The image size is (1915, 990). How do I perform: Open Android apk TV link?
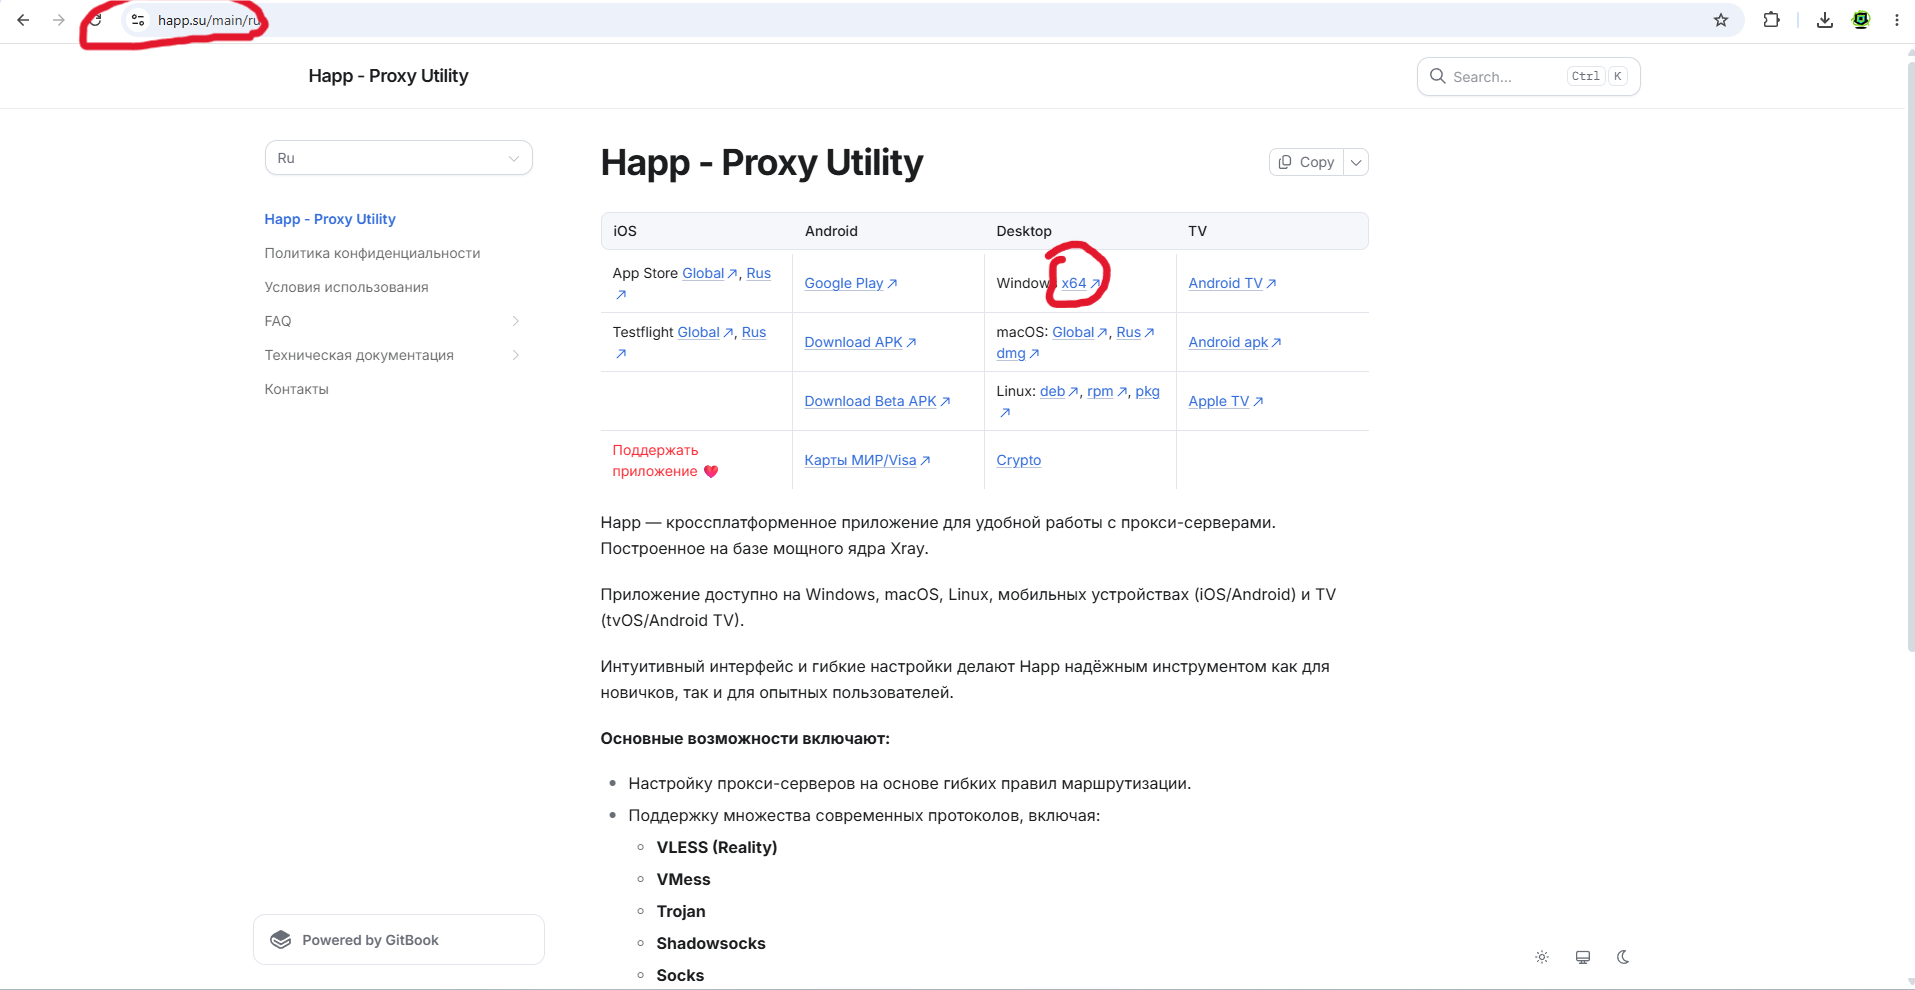(1235, 342)
